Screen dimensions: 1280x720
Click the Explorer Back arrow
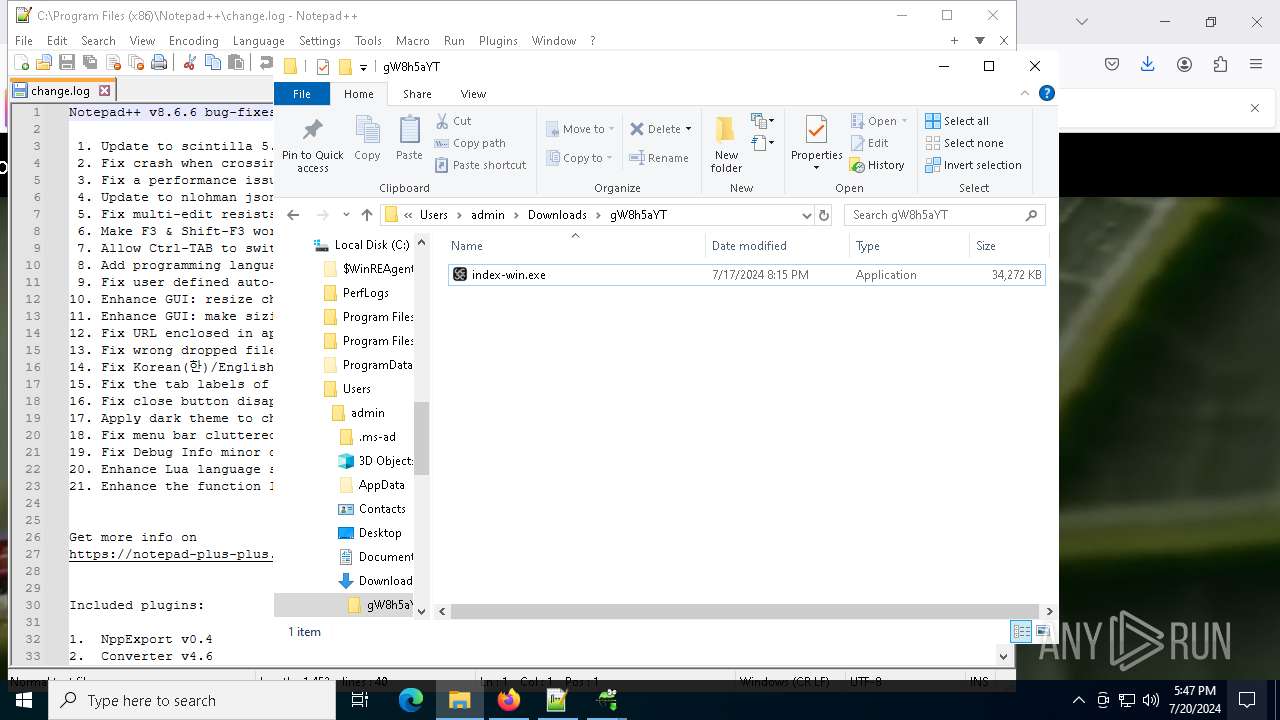click(x=293, y=215)
